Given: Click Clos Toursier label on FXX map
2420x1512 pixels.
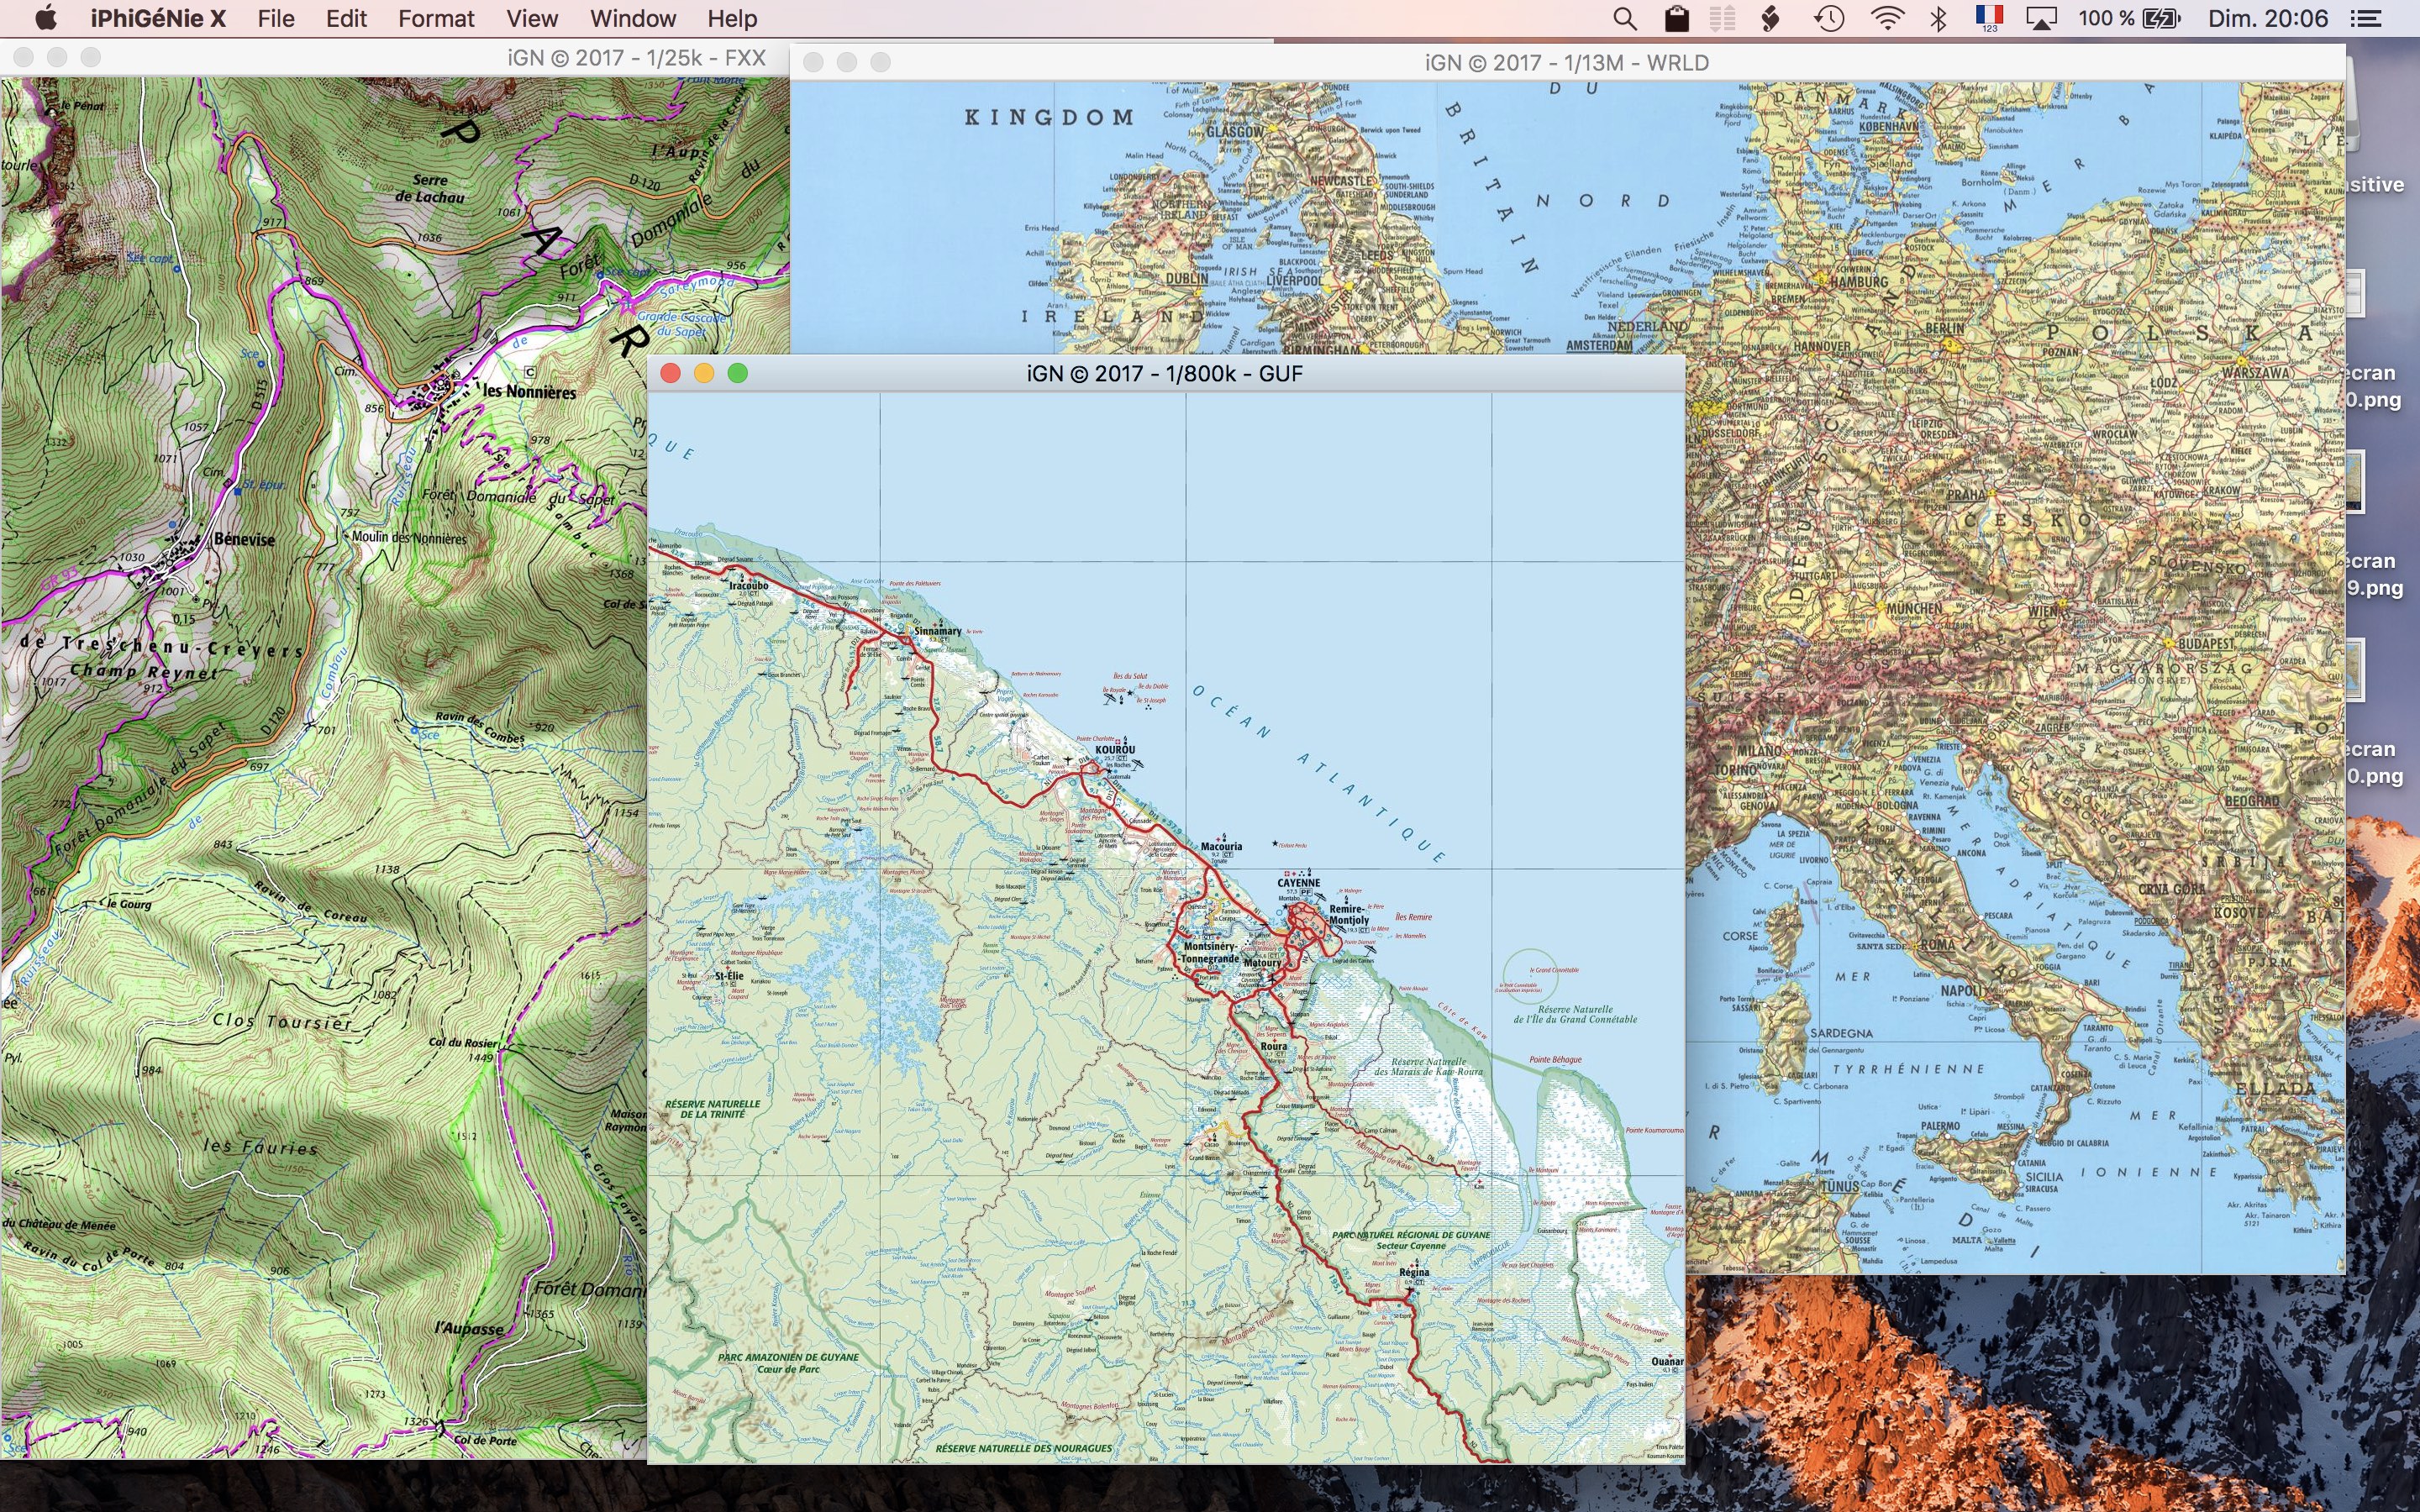Looking at the screenshot, I should tap(283, 1021).
